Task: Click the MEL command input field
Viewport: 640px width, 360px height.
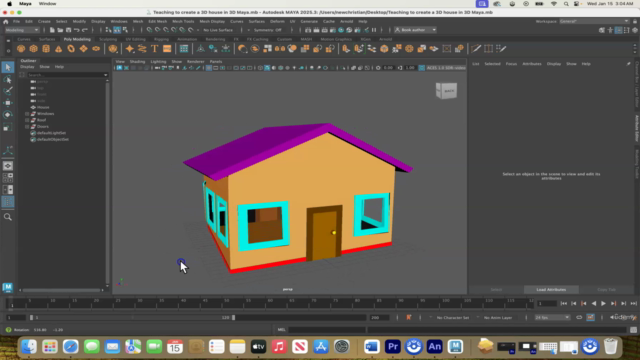Action: (x=327, y=329)
